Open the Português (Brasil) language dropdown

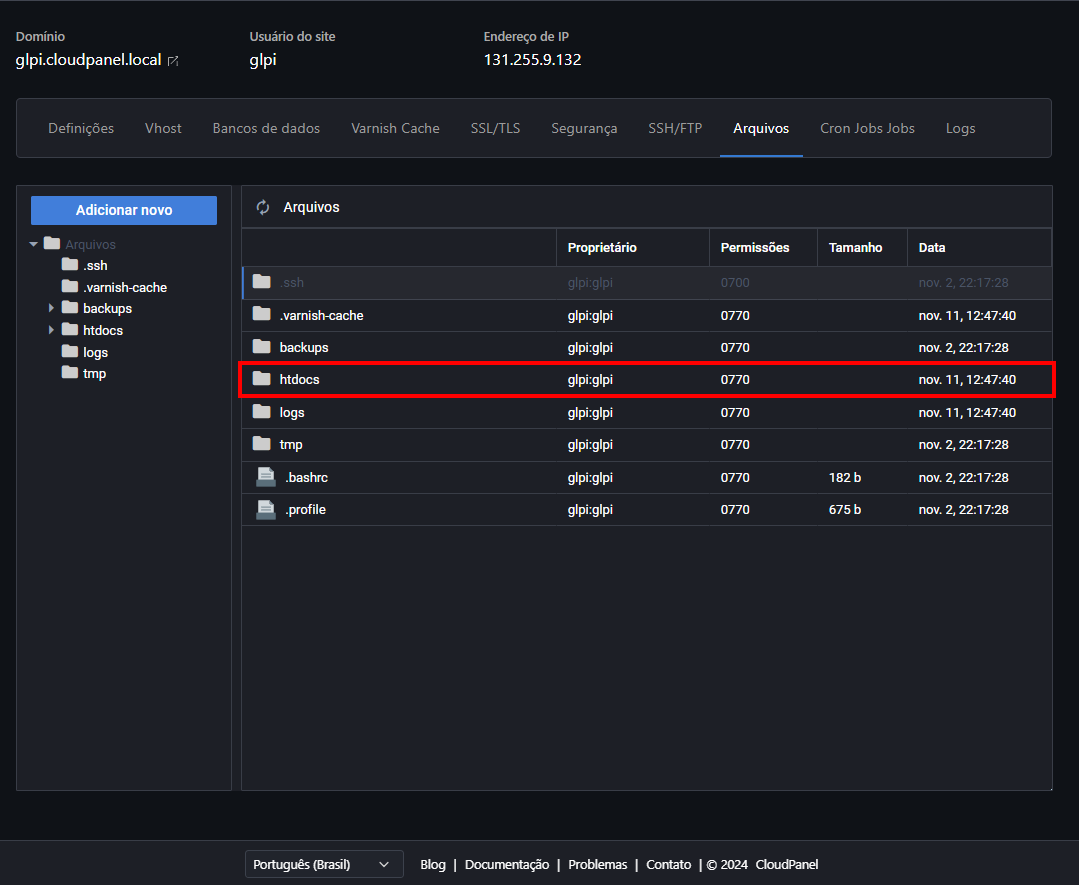click(x=323, y=864)
